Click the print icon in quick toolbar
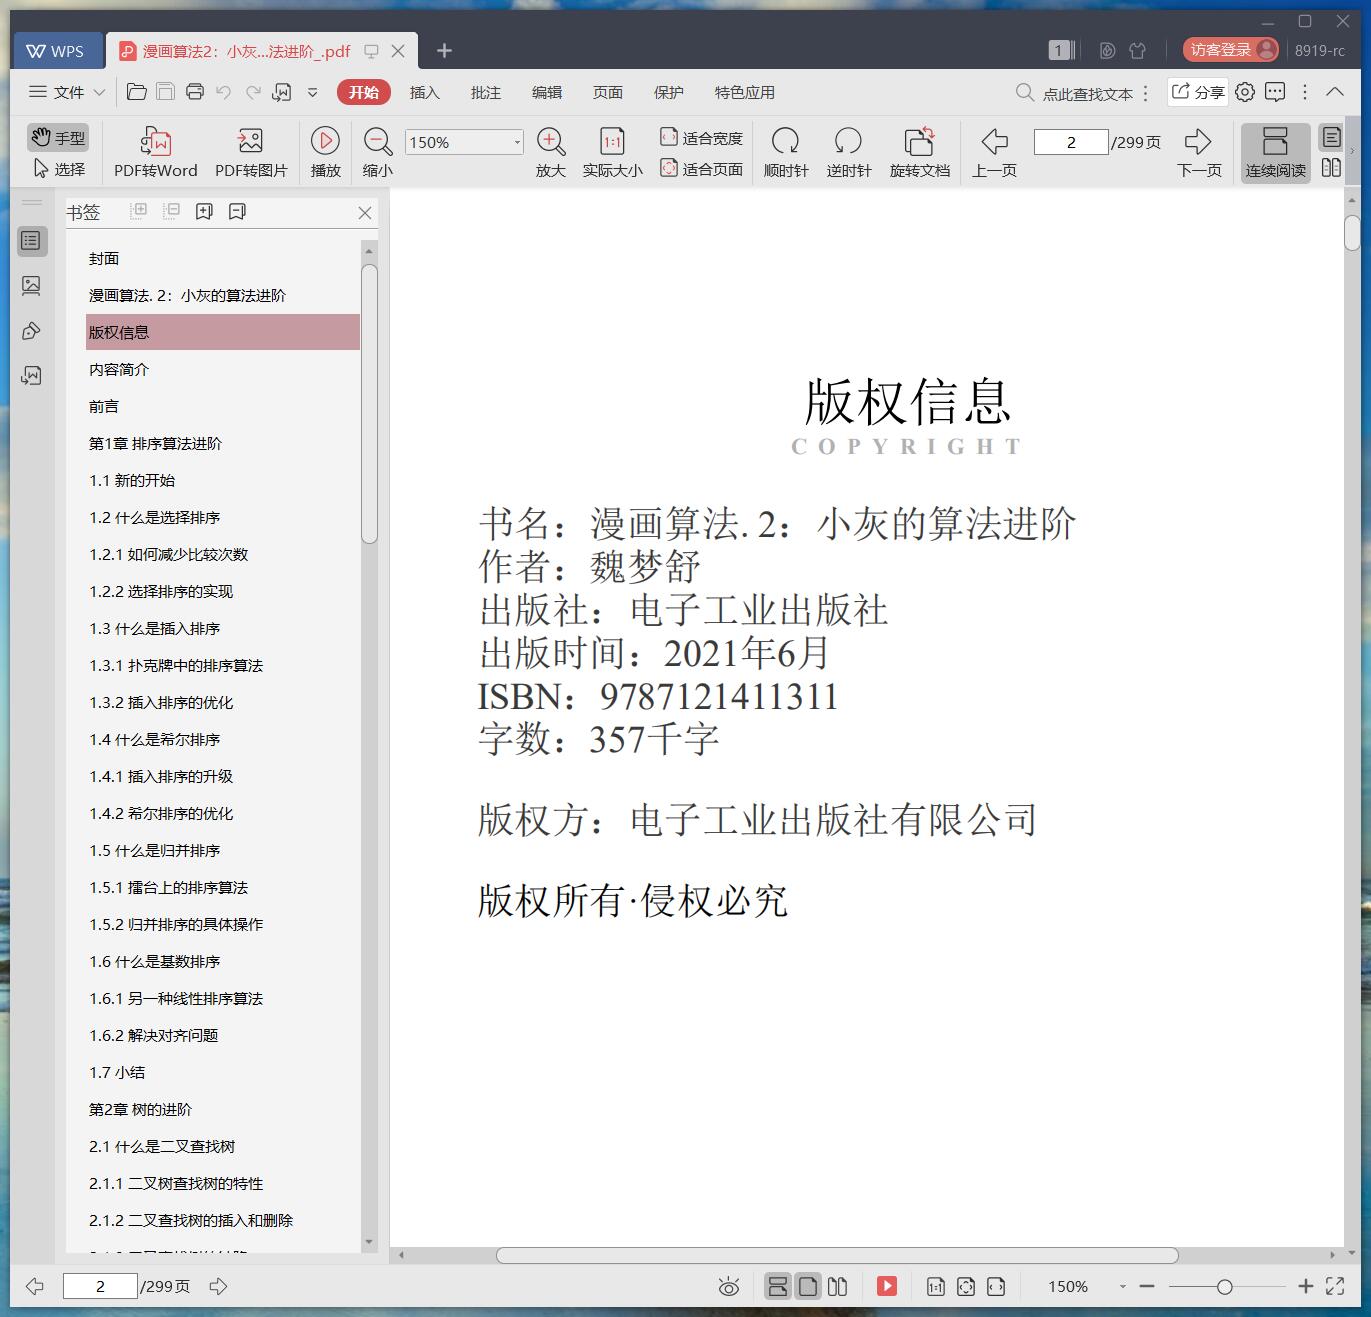Image resolution: width=1371 pixels, height=1317 pixels. click(x=195, y=92)
